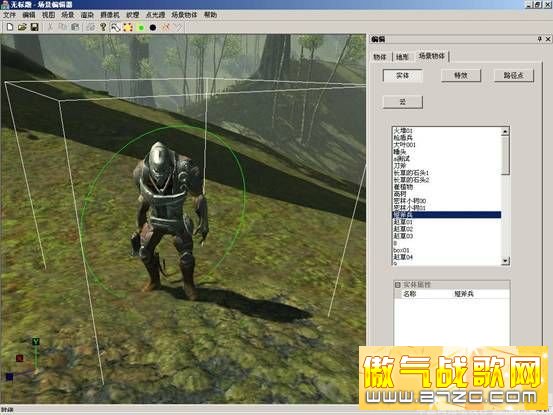Click the path curve tool icon
Image resolution: width=553 pixels, height=415 pixels.
pos(115,27)
